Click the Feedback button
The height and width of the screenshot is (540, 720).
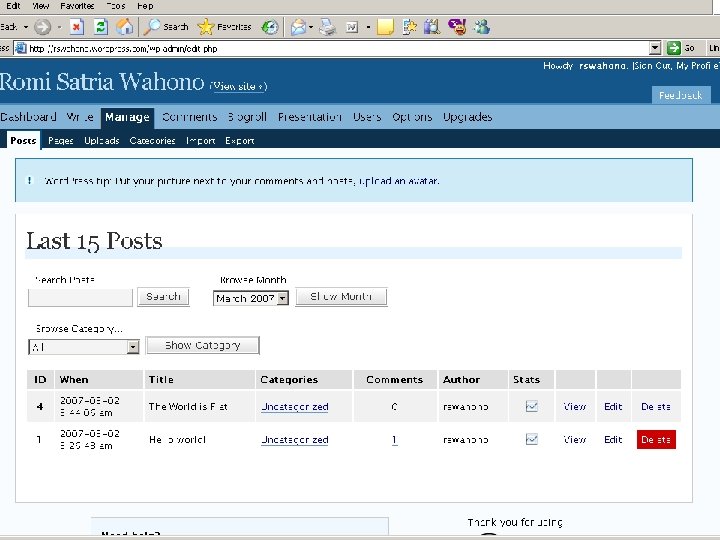coord(681,95)
